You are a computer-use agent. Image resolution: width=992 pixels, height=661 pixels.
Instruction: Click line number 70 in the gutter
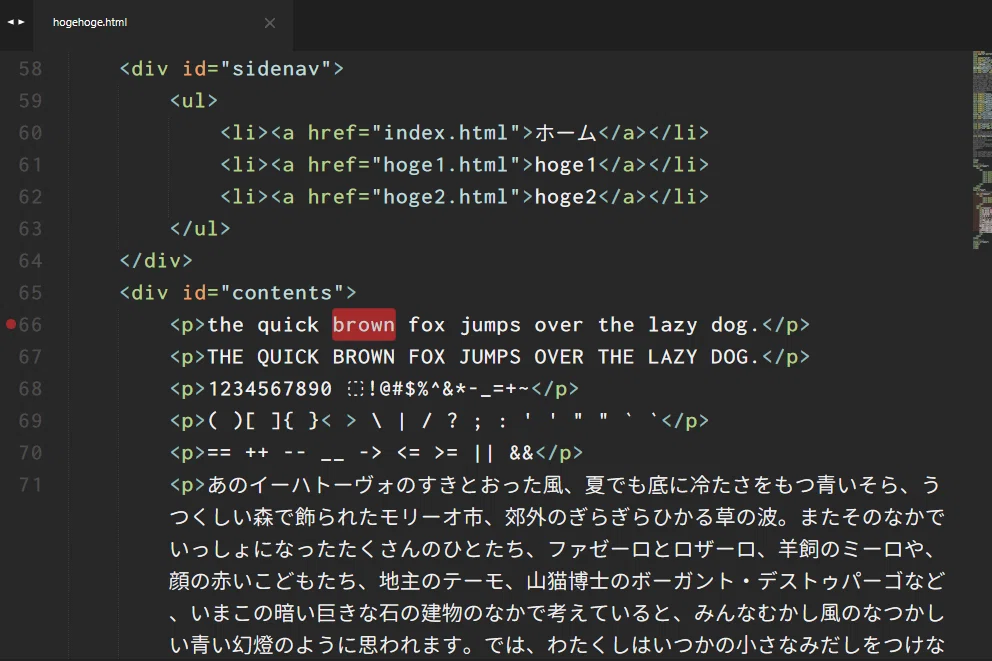(x=30, y=453)
